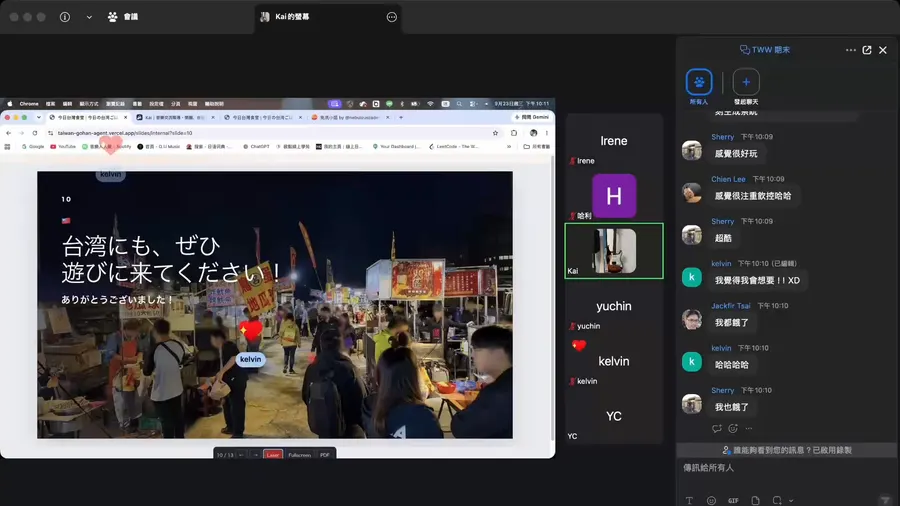Click Sherry's message 超酷
Viewport: 900px width, 506px height.
coord(723,238)
